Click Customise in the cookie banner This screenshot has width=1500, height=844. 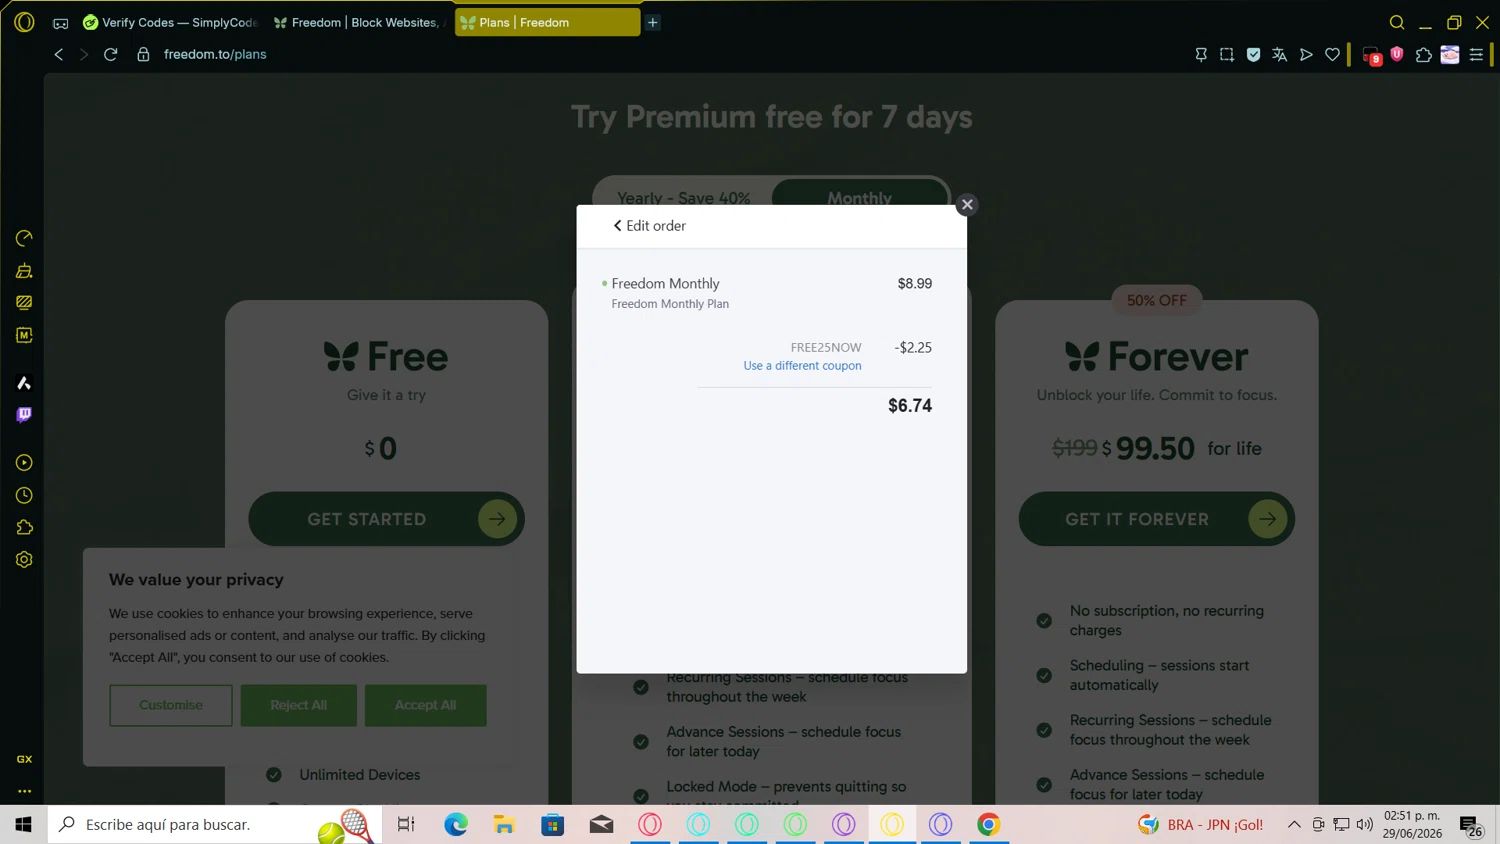click(x=171, y=705)
